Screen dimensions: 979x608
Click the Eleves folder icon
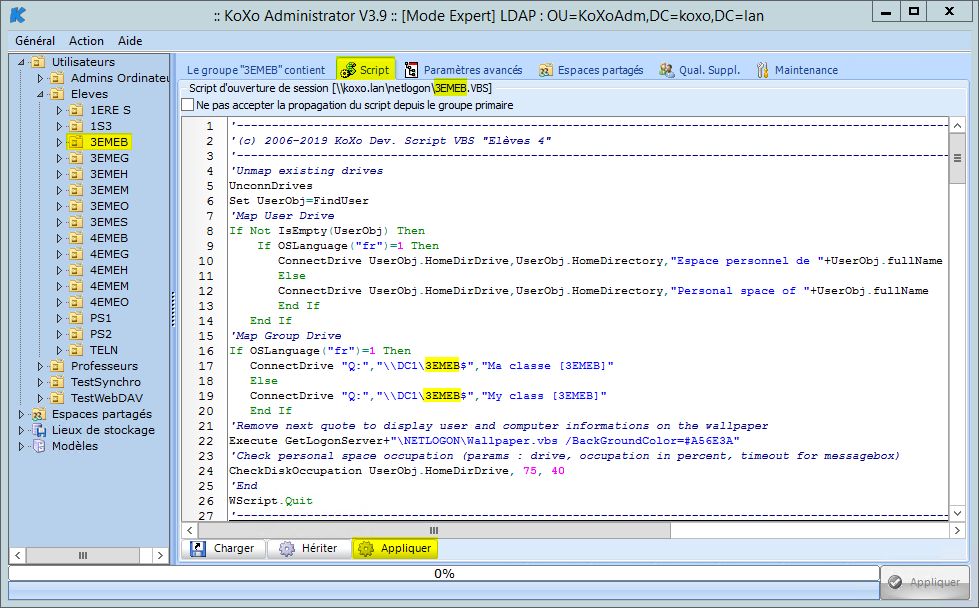(57, 94)
